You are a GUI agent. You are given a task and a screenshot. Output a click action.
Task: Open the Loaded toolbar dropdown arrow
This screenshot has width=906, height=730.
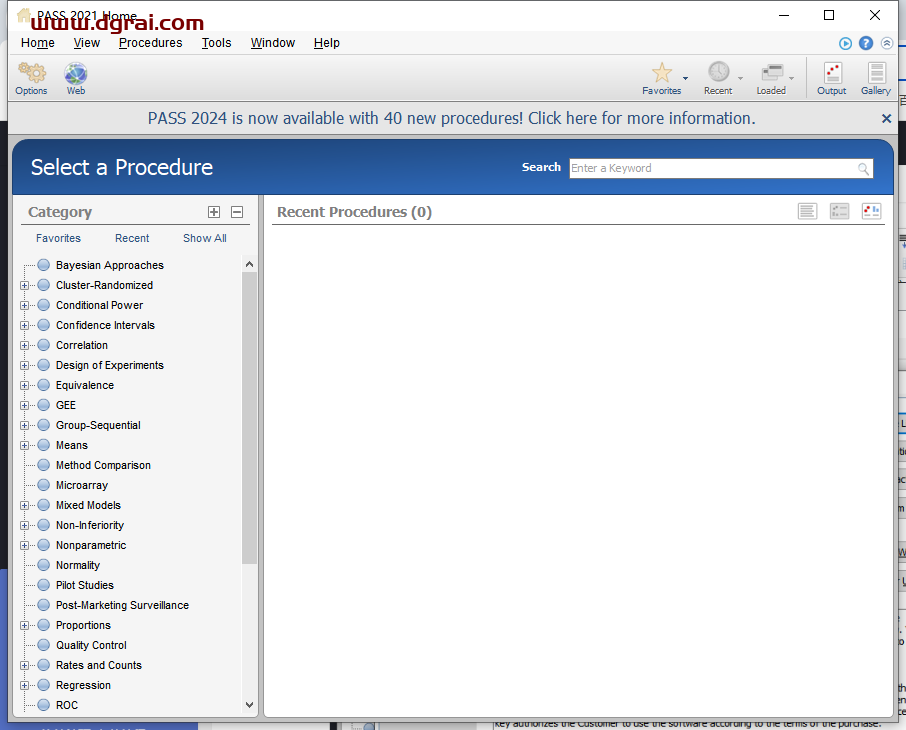pos(792,79)
